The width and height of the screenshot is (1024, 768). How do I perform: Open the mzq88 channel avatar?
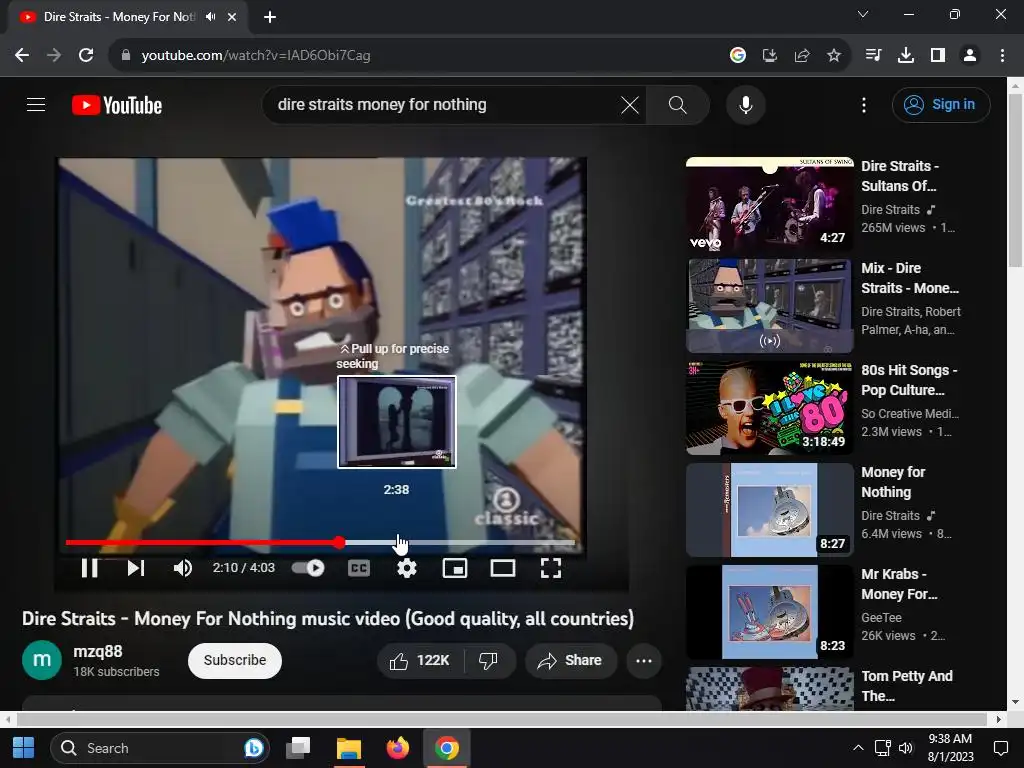tap(42, 660)
